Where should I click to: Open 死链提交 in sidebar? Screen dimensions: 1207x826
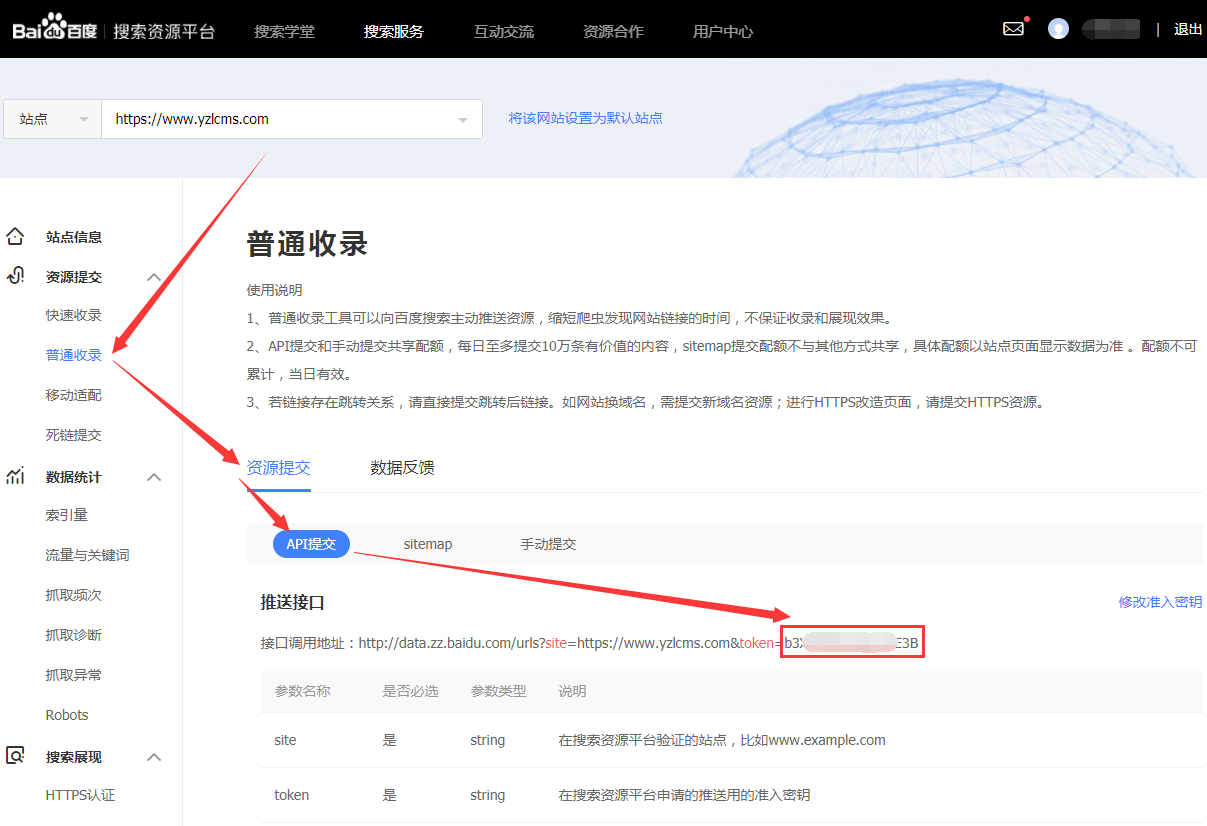coord(74,435)
